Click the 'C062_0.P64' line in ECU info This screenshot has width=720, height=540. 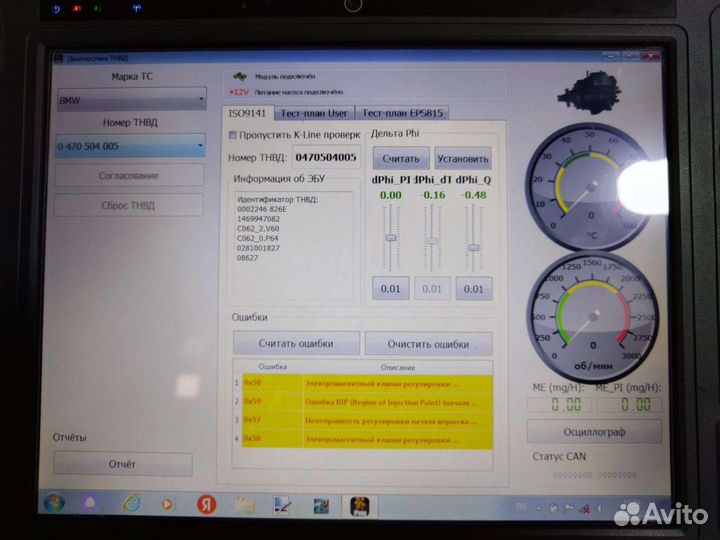[x=258, y=238]
